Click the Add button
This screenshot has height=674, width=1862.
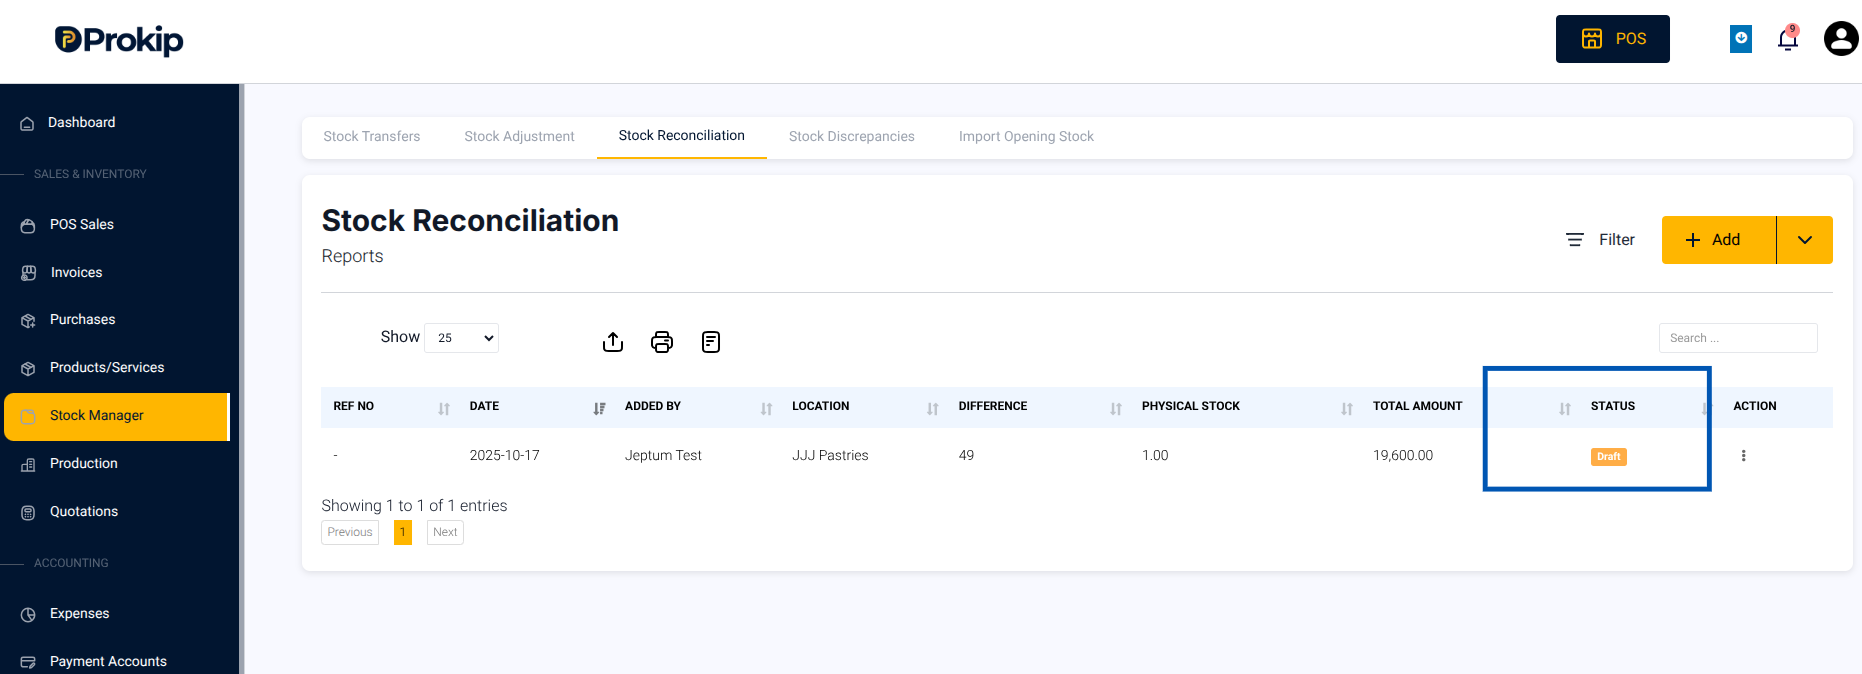click(1718, 240)
